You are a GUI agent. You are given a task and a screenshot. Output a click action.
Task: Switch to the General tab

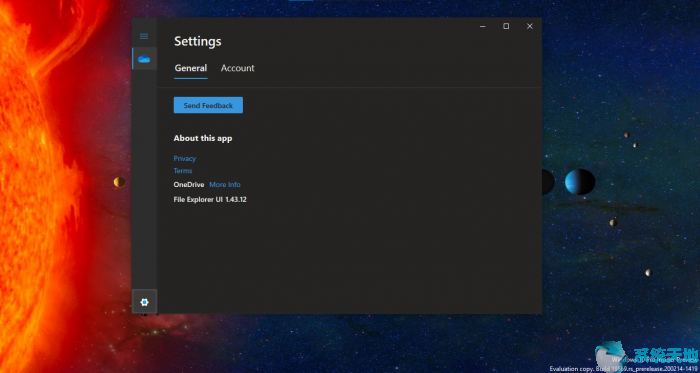tap(191, 68)
